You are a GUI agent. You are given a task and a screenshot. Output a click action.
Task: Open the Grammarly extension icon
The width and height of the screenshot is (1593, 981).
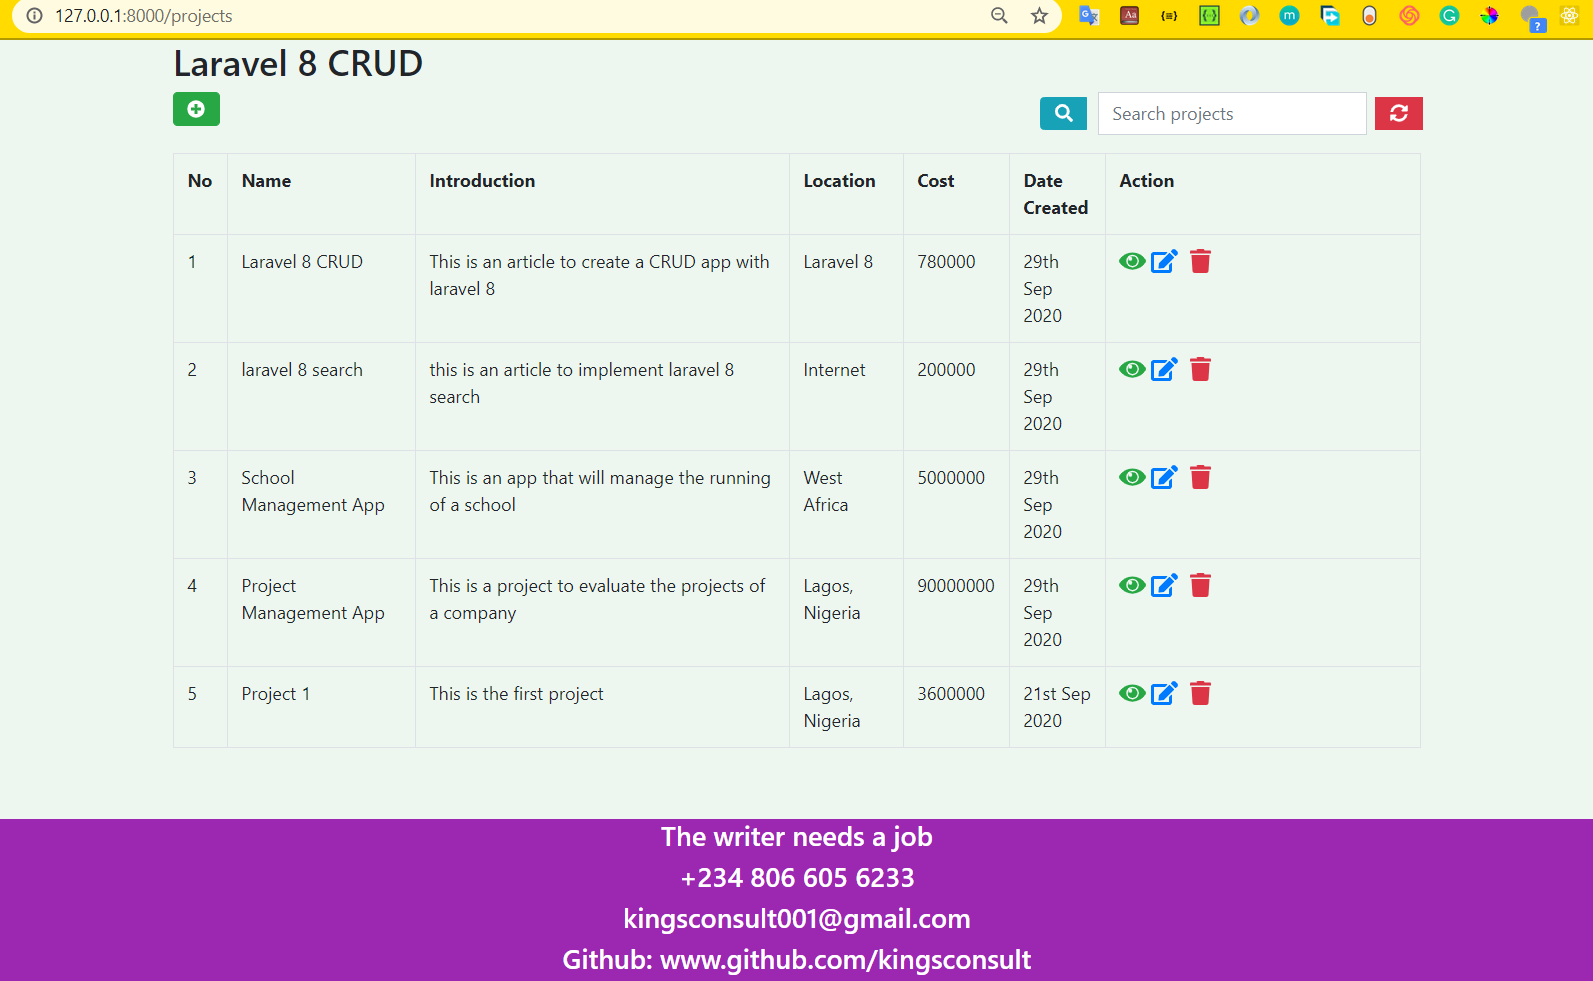1449,15
